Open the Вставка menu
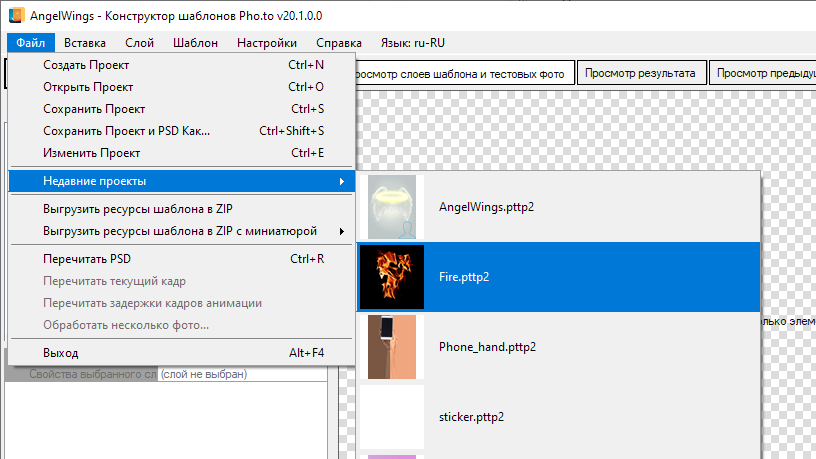The height and width of the screenshot is (459, 816). (x=85, y=43)
